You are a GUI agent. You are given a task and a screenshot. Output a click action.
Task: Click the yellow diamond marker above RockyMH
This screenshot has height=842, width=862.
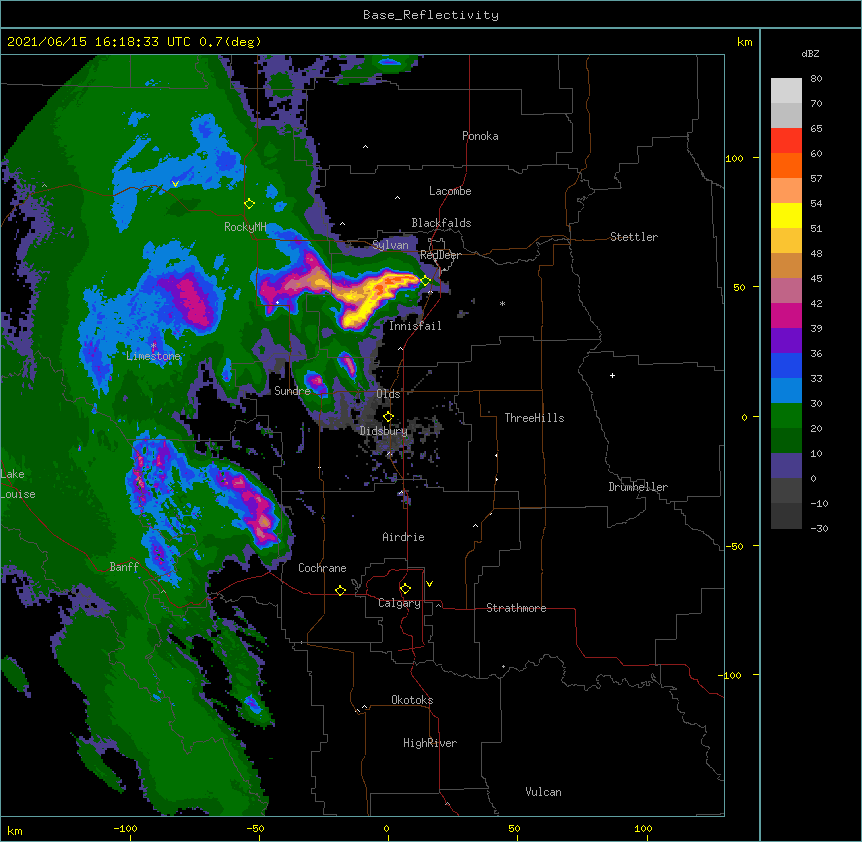[x=249, y=204]
